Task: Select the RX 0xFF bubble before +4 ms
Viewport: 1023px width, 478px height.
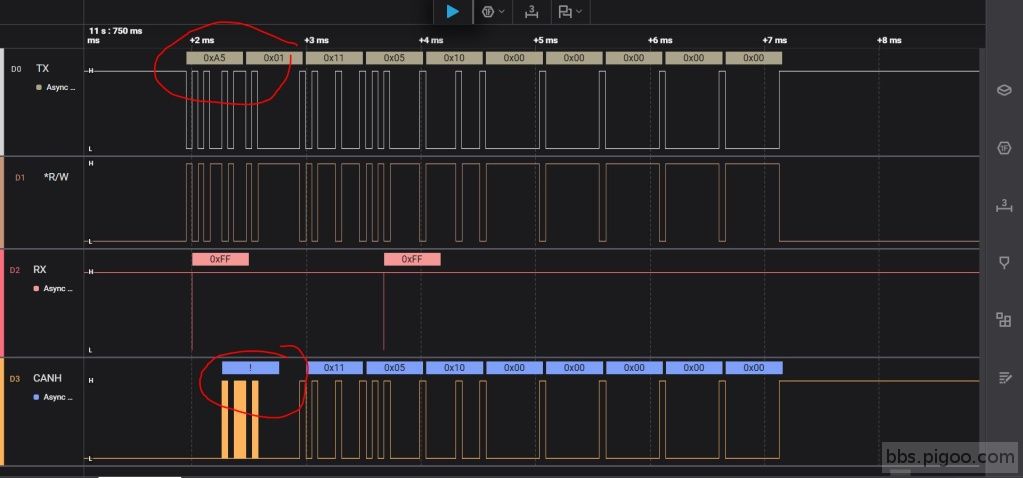Action: (x=412, y=260)
